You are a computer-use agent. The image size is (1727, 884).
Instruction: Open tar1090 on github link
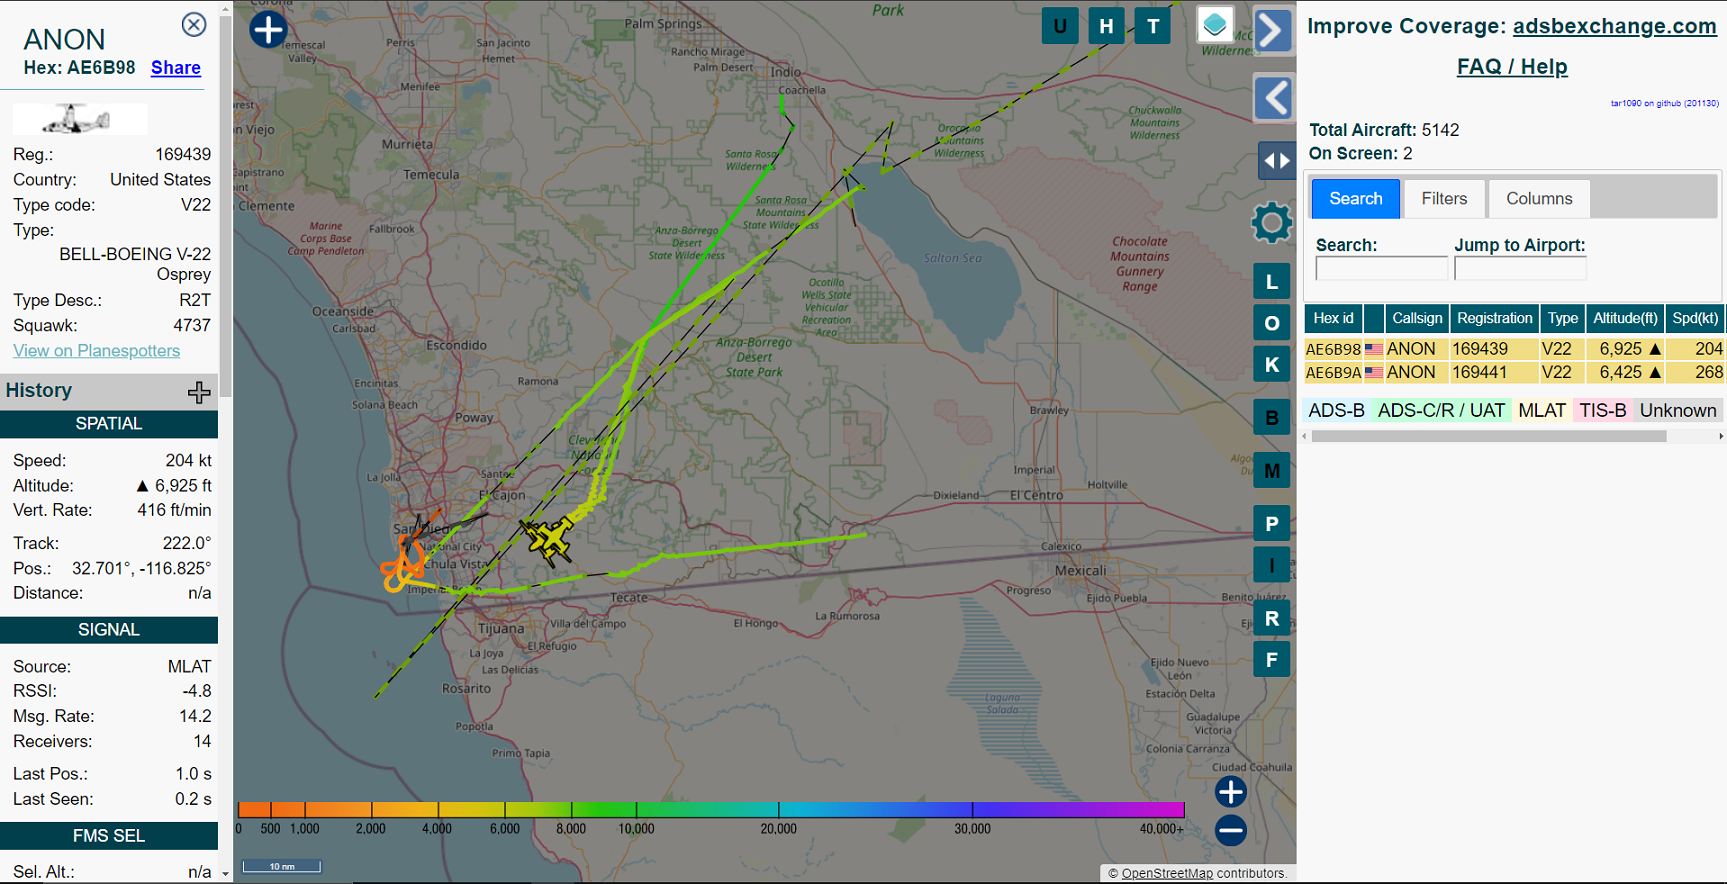click(x=1664, y=103)
